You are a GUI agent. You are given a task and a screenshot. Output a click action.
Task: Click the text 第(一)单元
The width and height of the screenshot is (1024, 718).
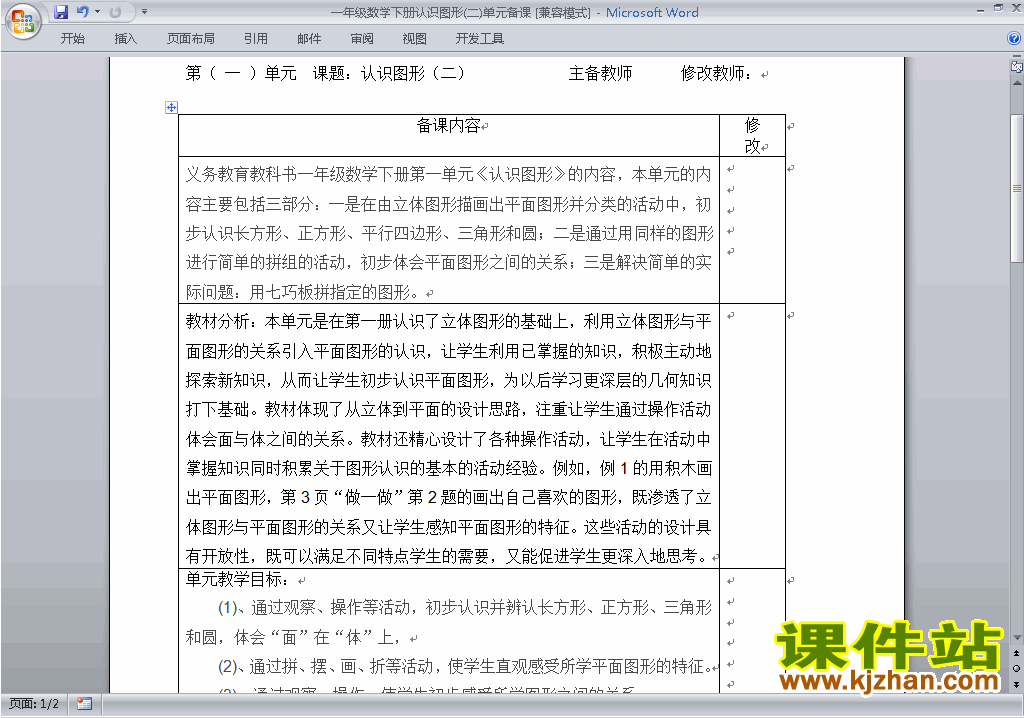pos(241,73)
